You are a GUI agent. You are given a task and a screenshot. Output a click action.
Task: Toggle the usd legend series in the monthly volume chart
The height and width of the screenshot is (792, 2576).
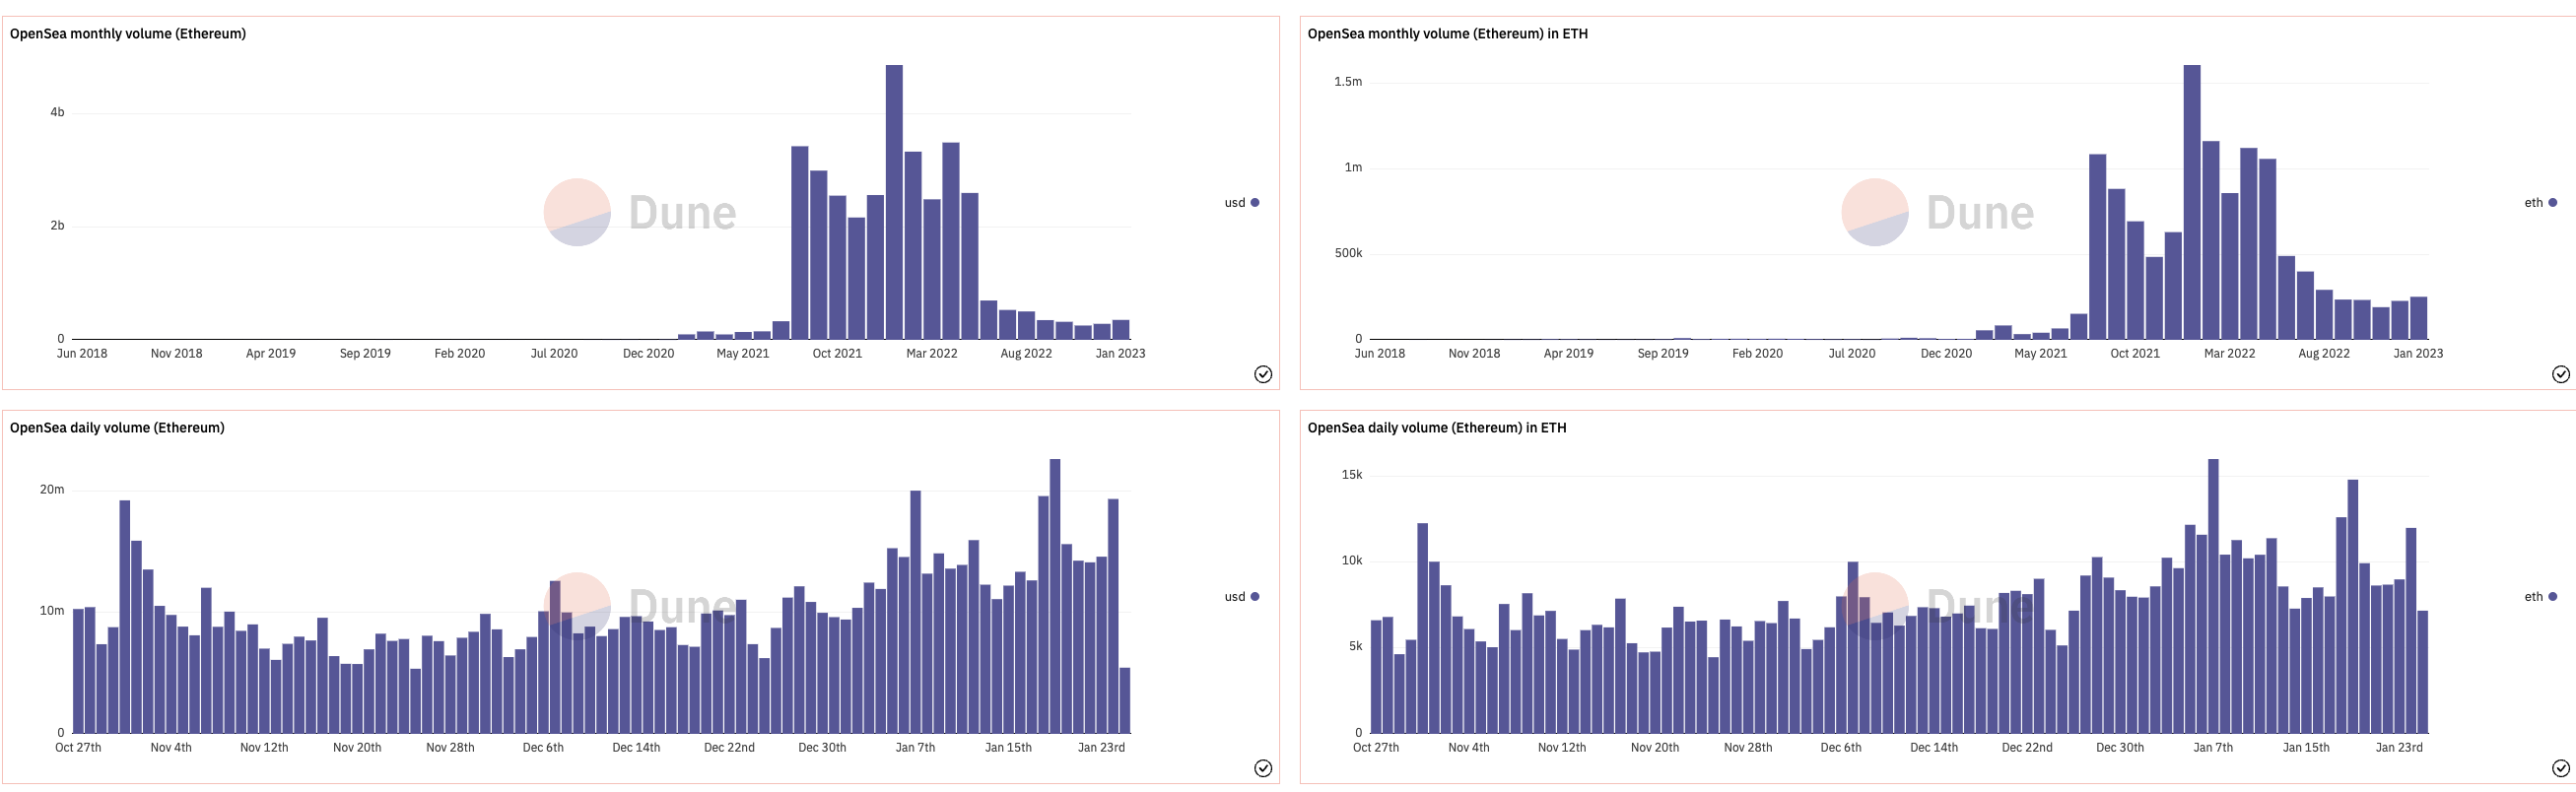click(1242, 203)
